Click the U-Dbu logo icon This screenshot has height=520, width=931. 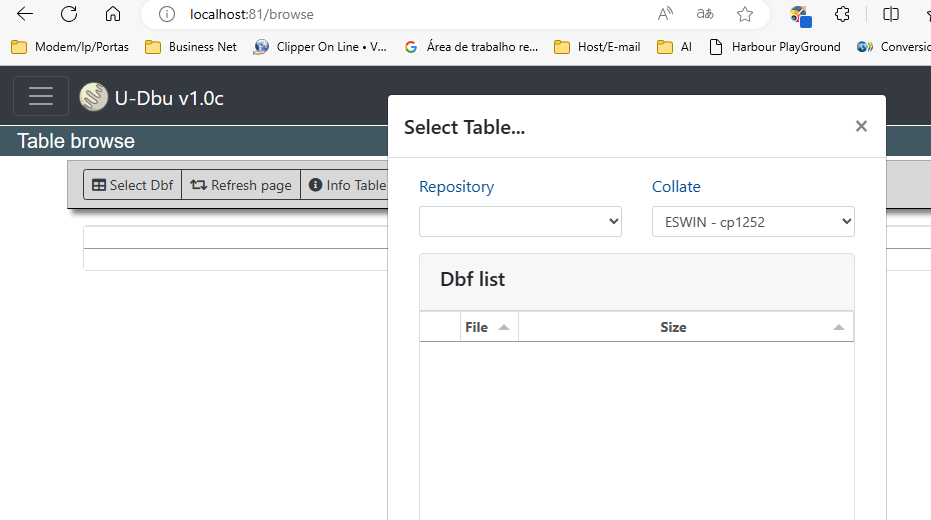click(x=94, y=97)
